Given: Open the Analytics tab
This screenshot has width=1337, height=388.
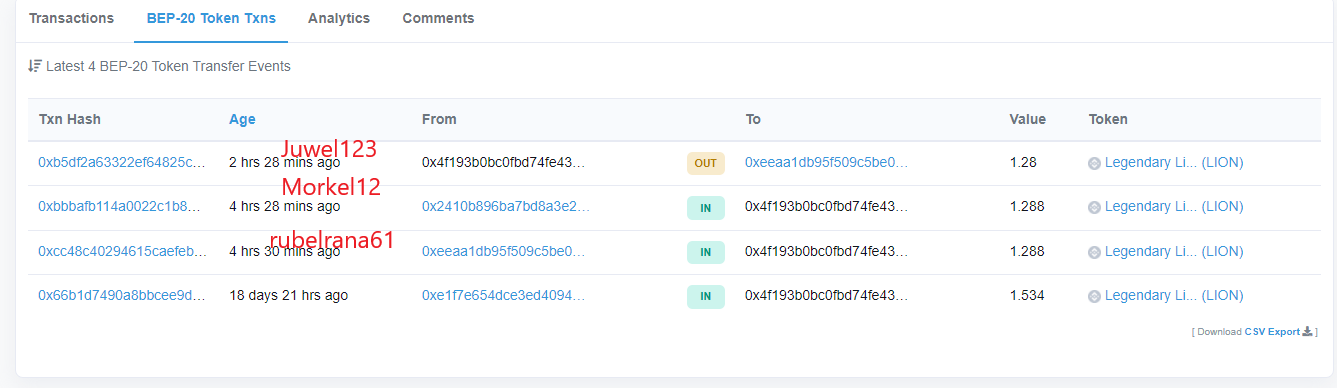Looking at the screenshot, I should tap(339, 18).
